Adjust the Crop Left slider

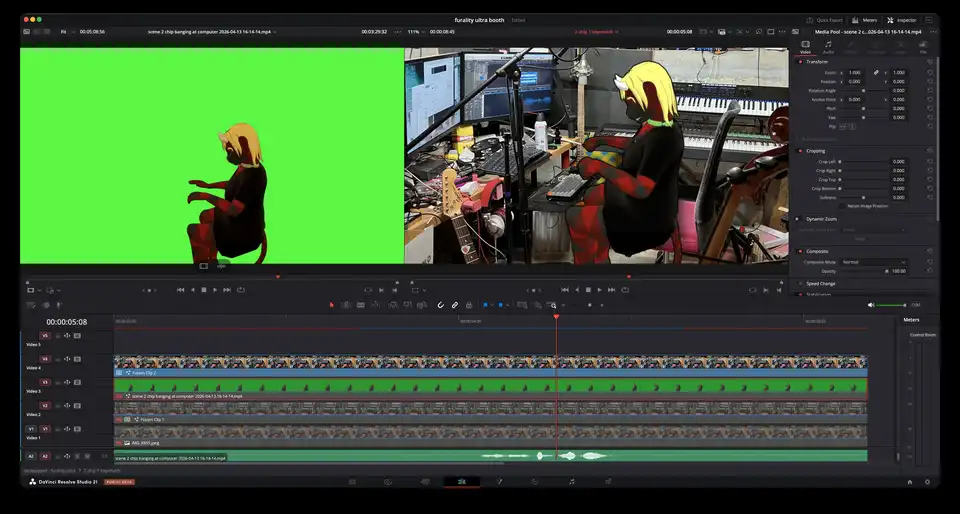coord(863,162)
